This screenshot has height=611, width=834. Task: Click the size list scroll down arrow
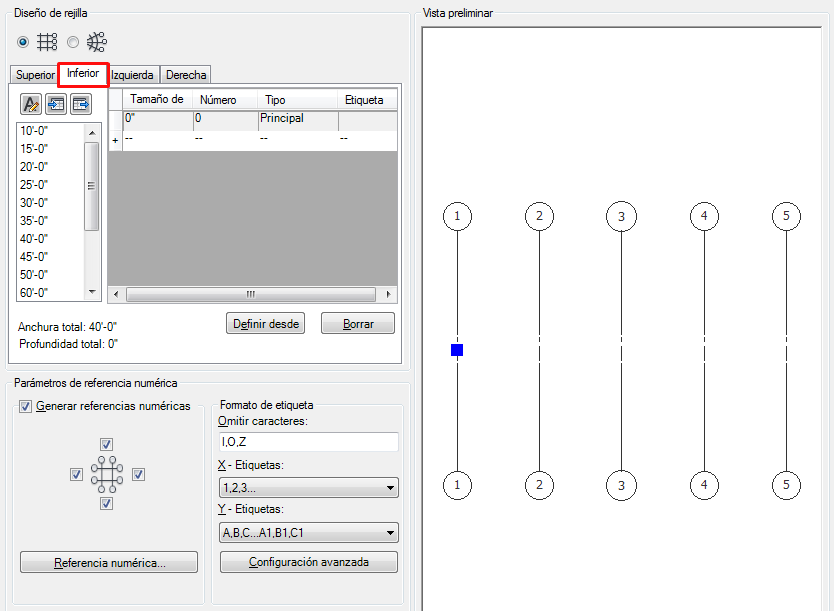click(x=92, y=292)
